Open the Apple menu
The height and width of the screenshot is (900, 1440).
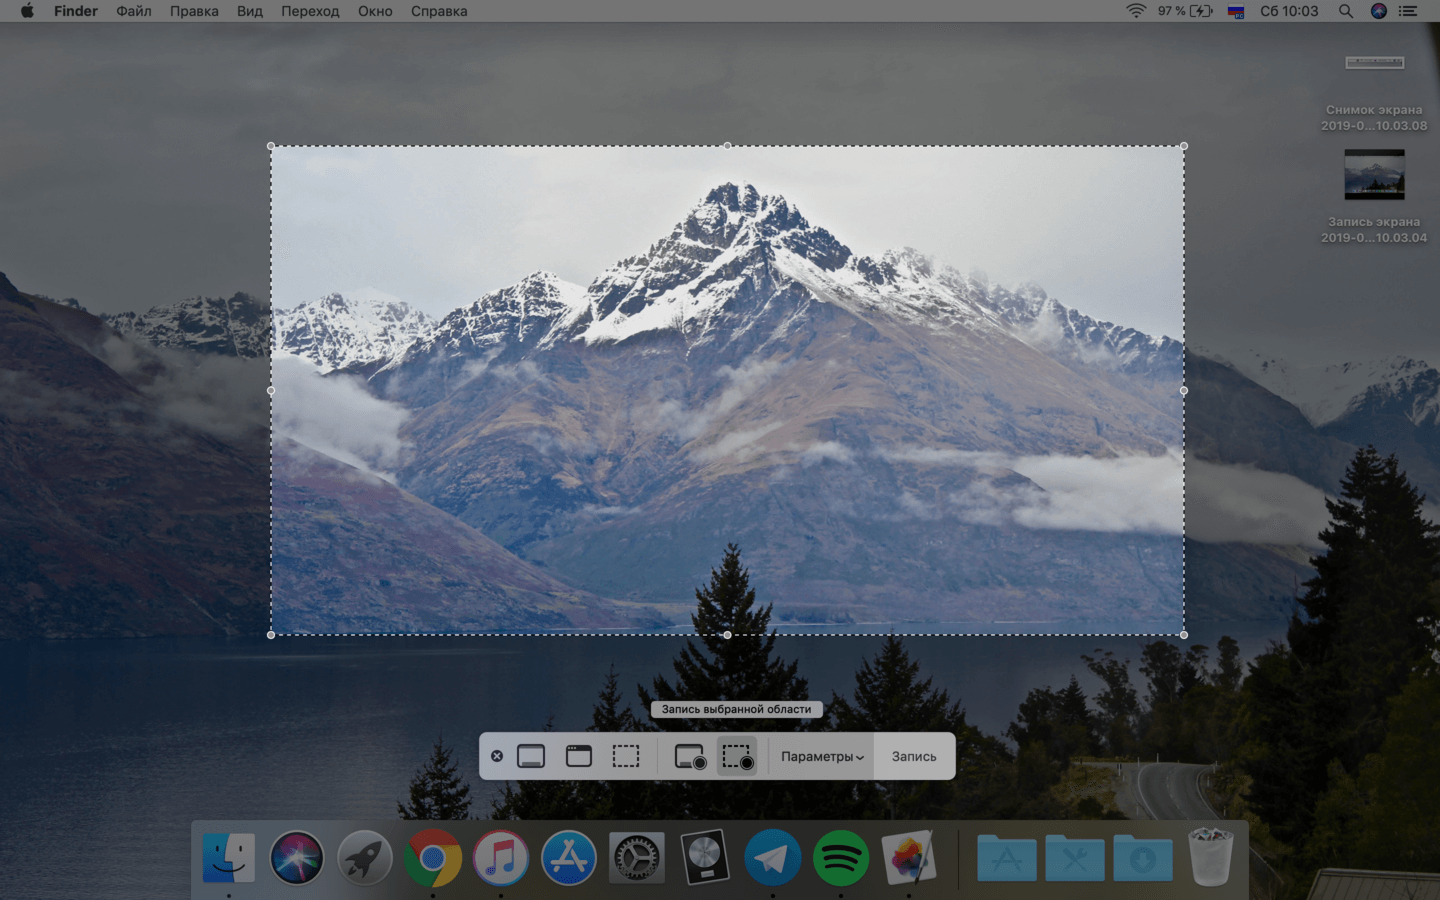(27, 11)
